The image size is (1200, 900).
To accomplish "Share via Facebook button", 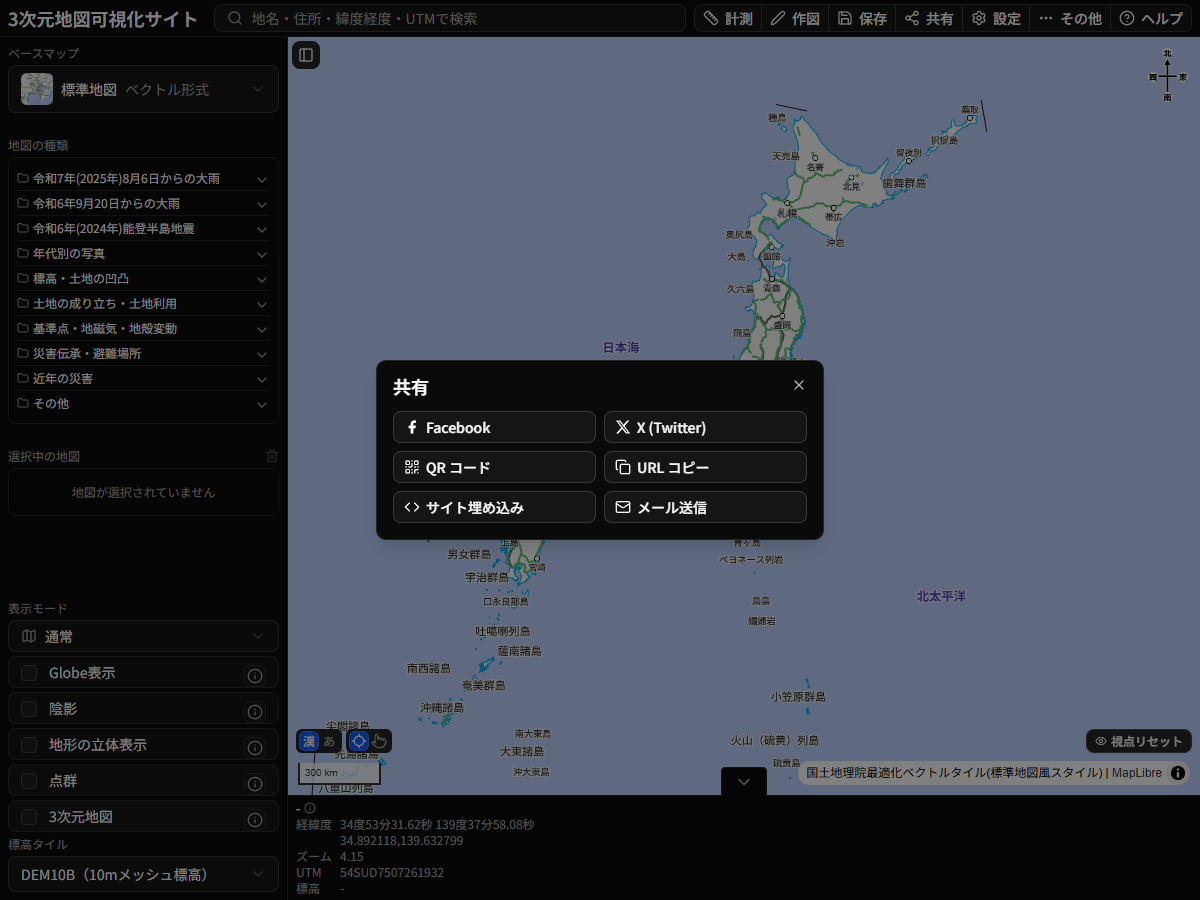I will pos(494,427).
